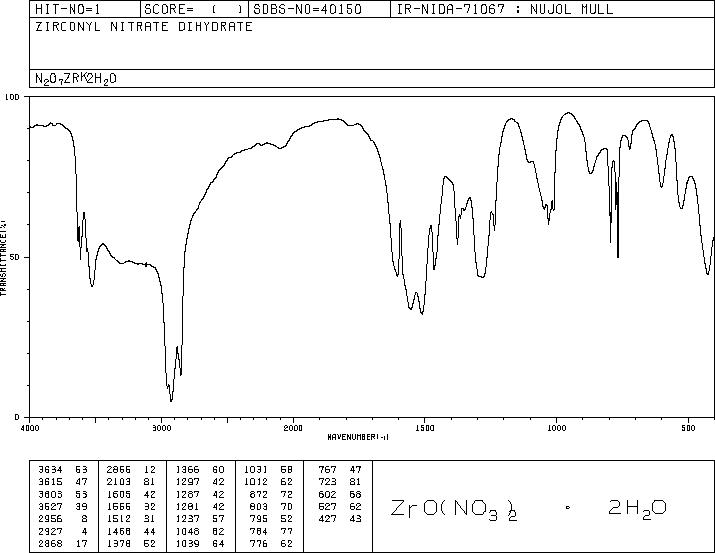Viewport: 715px width, 553px height.
Task: Click the 1000 tick on x-axis
Action: point(557,428)
